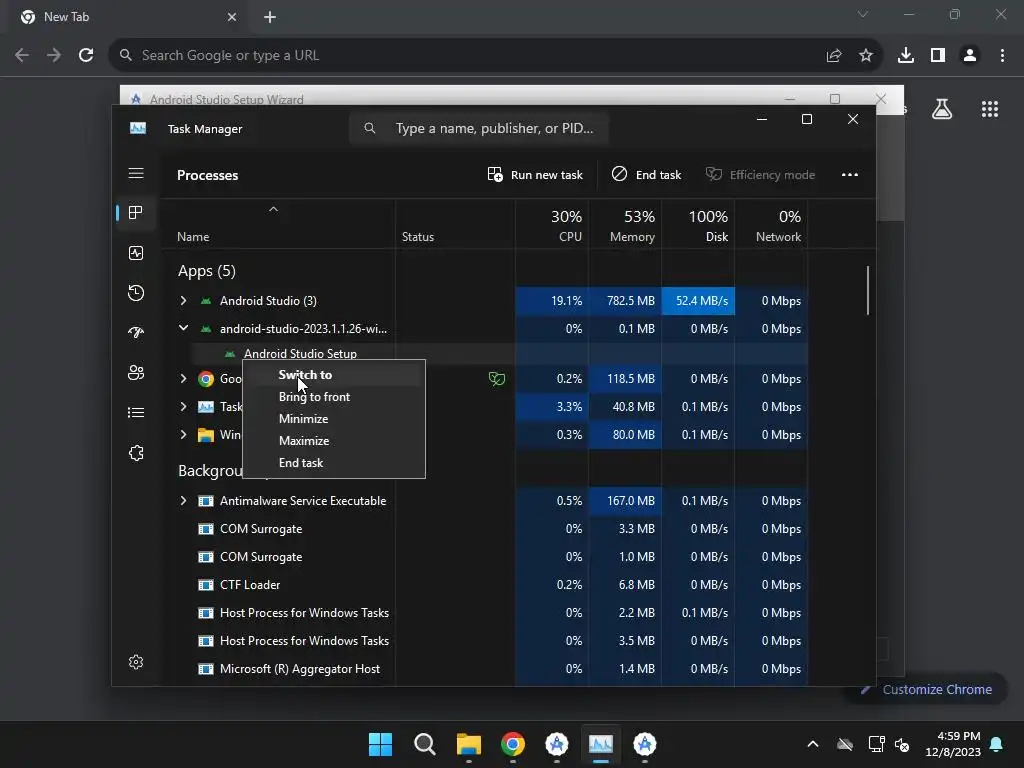Screen dimensions: 1024x768
Task: Expand Google Chrome process group
Action: [x=184, y=379]
